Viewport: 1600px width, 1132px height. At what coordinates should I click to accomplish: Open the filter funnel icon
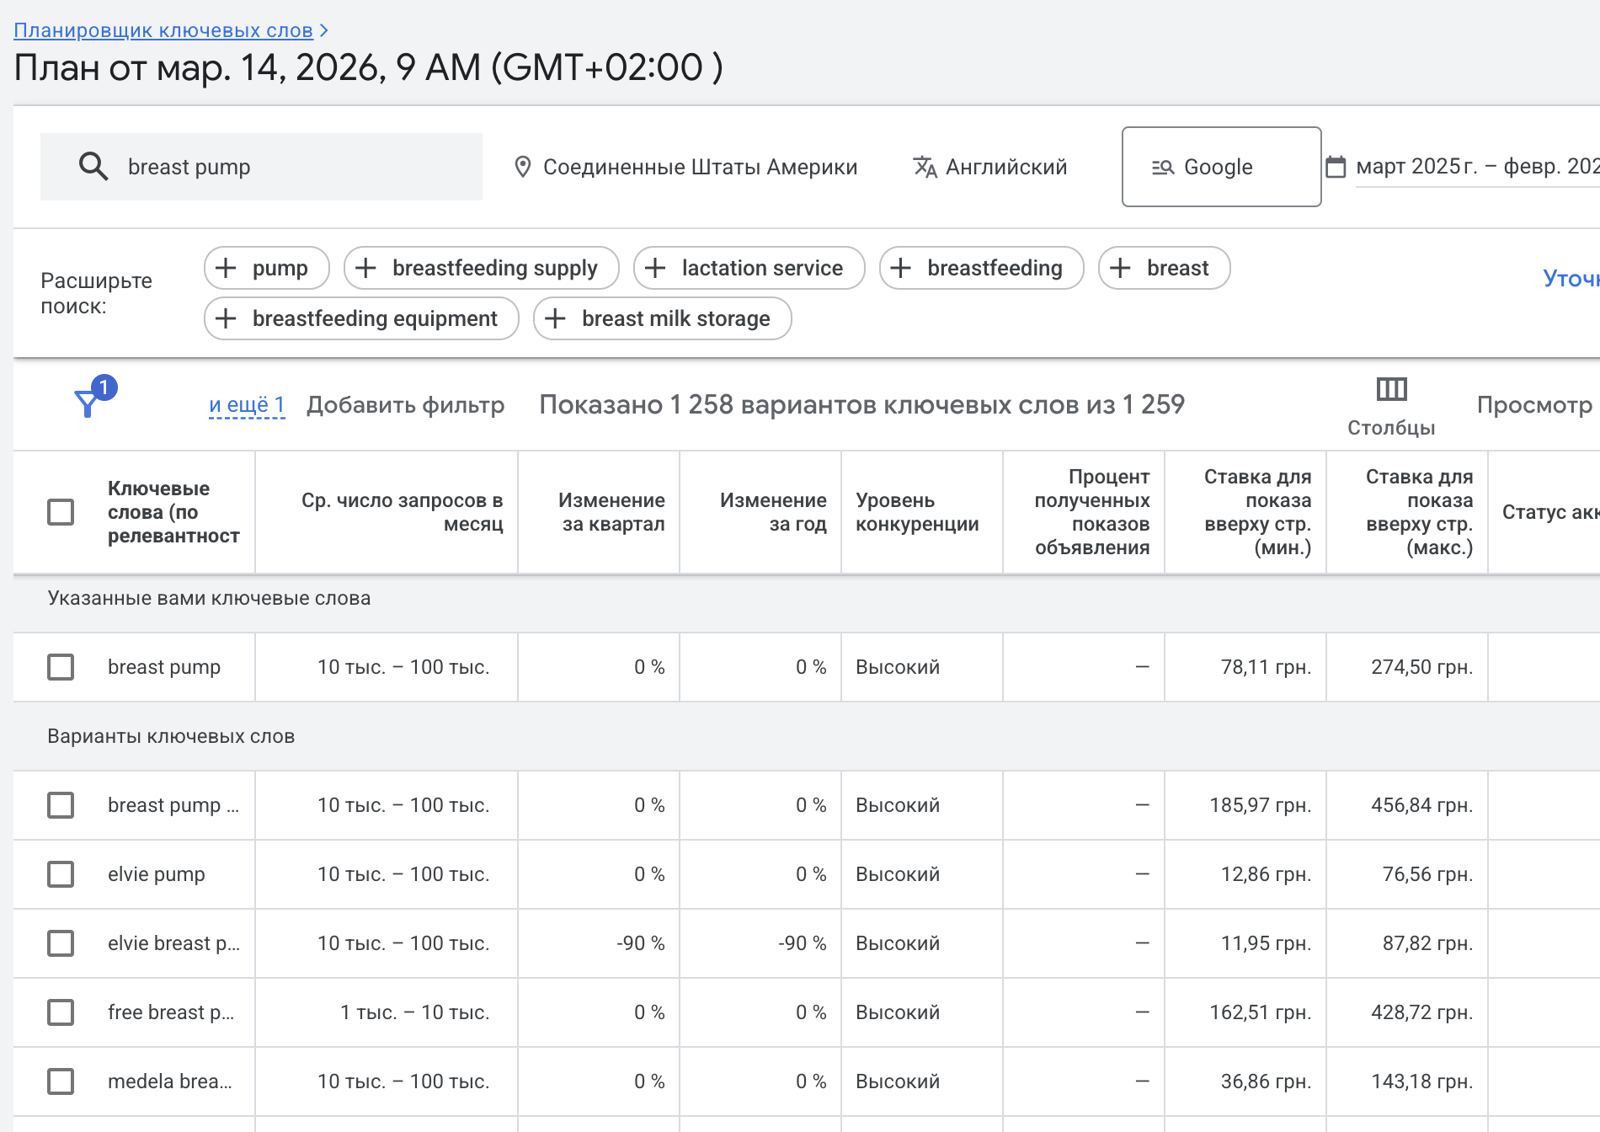(88, 403)
